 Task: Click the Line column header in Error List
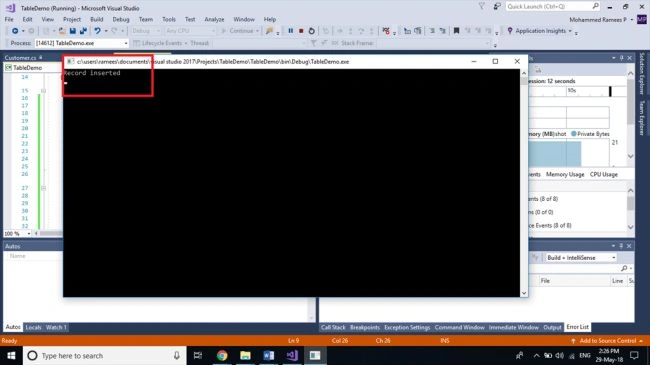click(x=617, y=281)
